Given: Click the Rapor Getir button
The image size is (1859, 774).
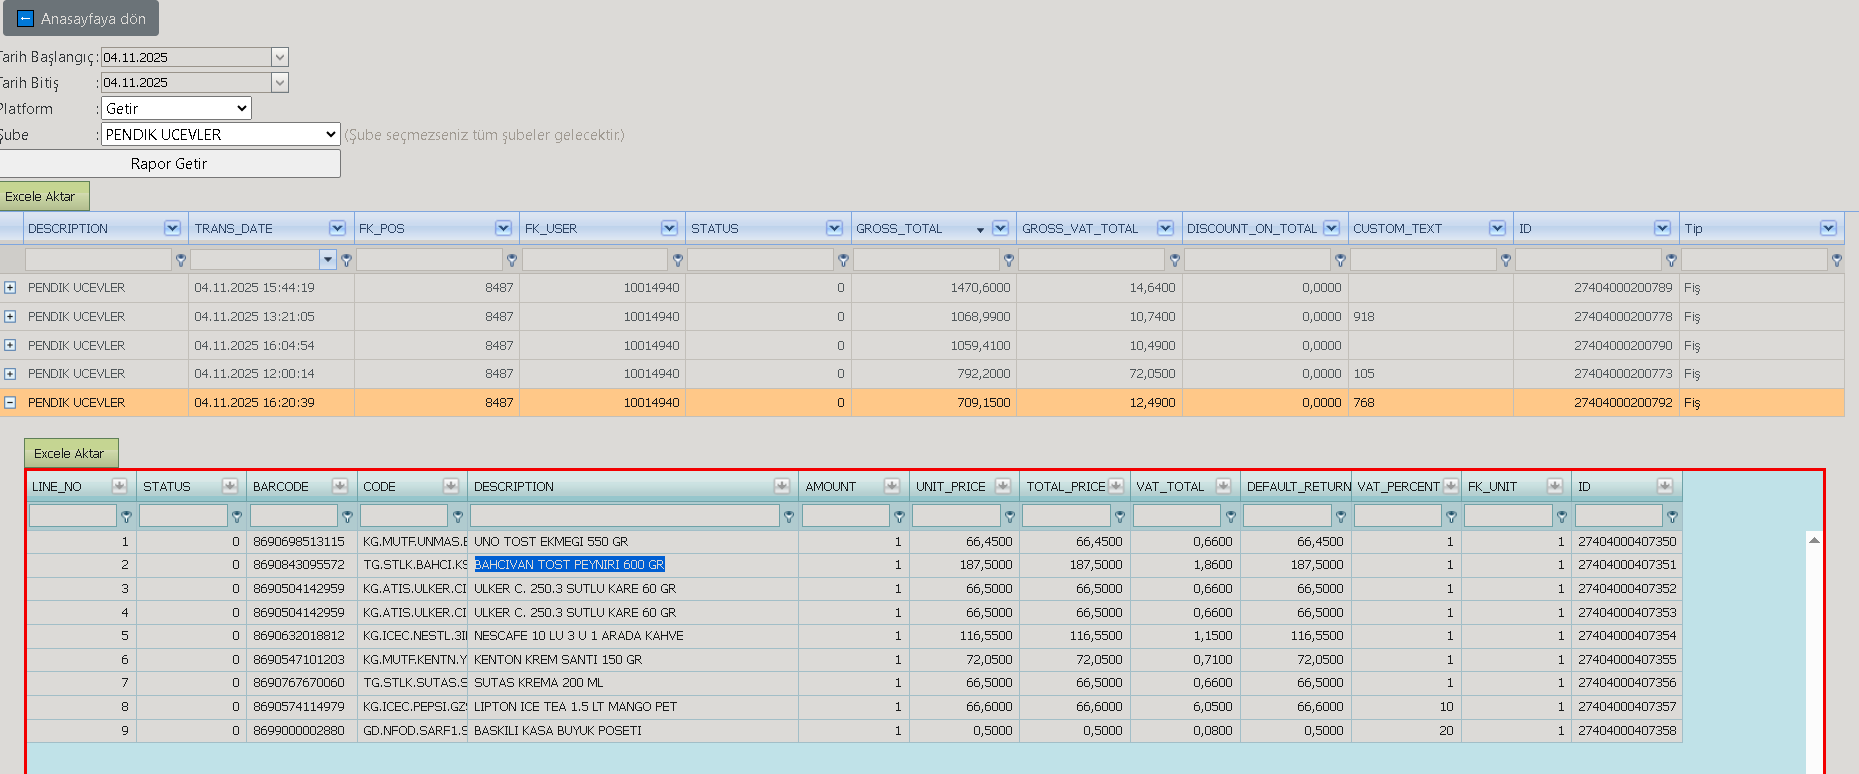Looking at the screenshot, I should pos(169,164).
